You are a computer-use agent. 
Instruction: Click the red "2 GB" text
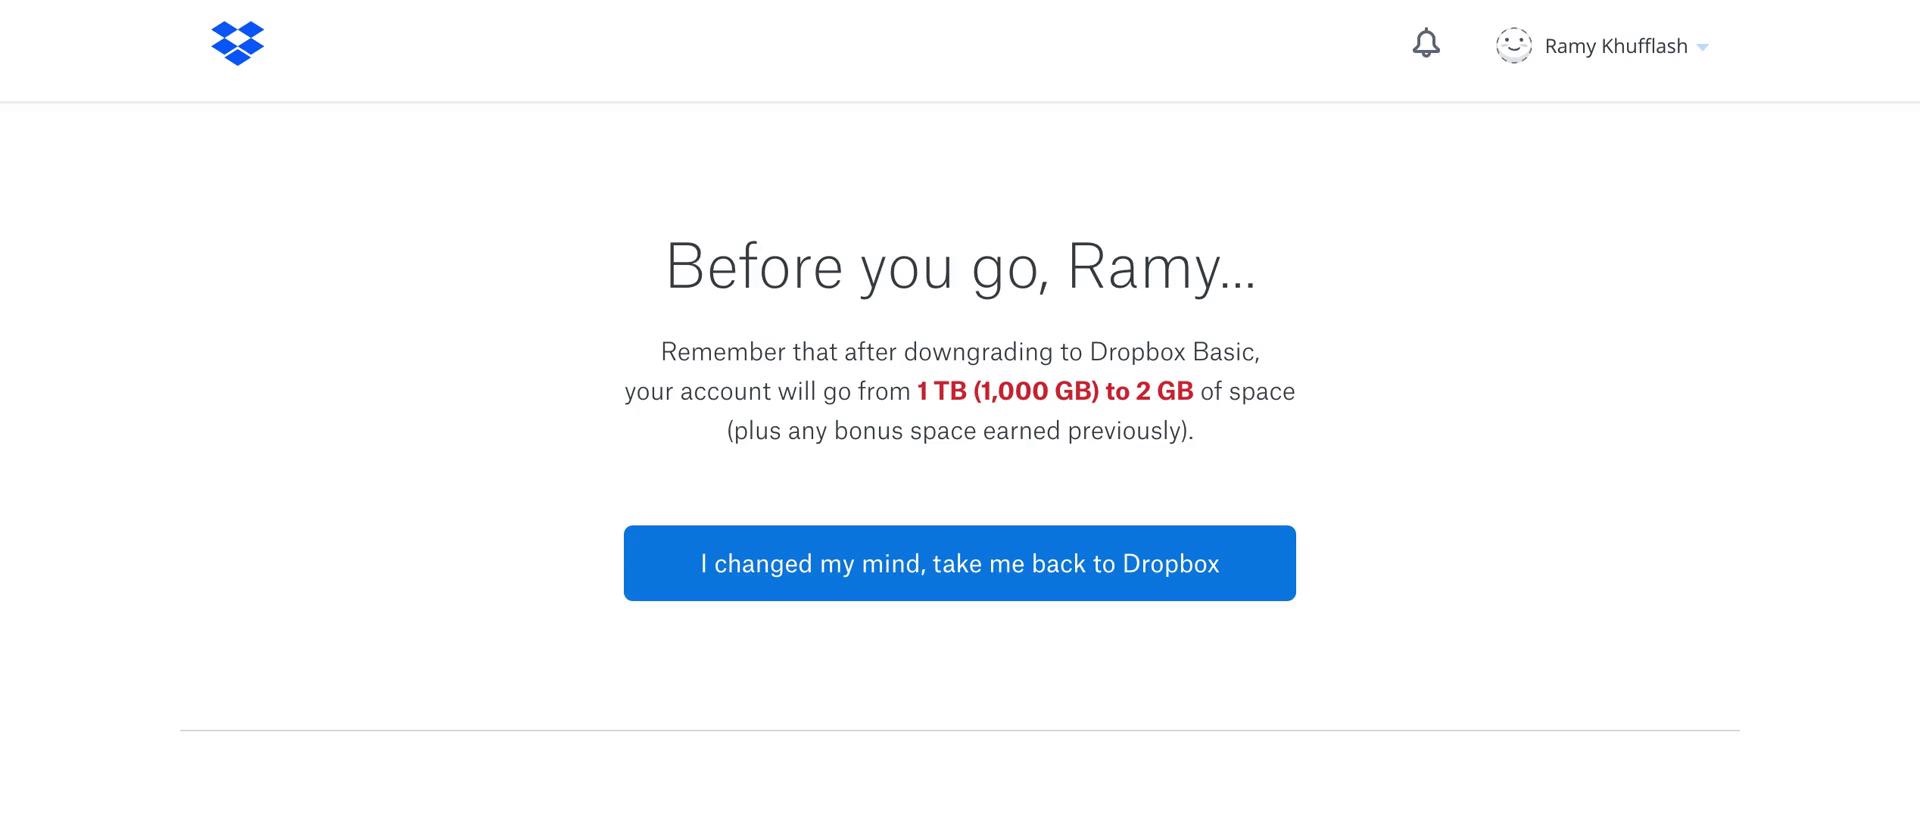click(x=1164, y=391)
